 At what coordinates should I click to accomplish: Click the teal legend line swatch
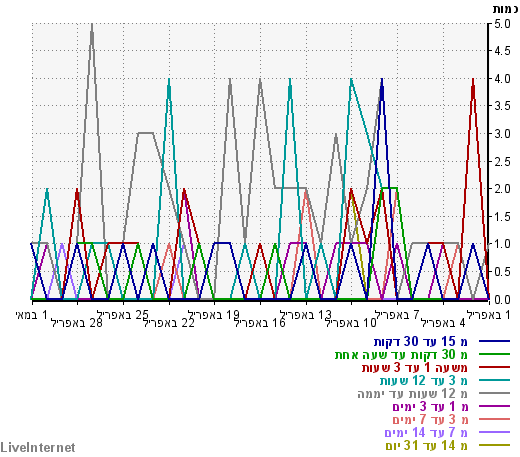click(x=495, y=380)
